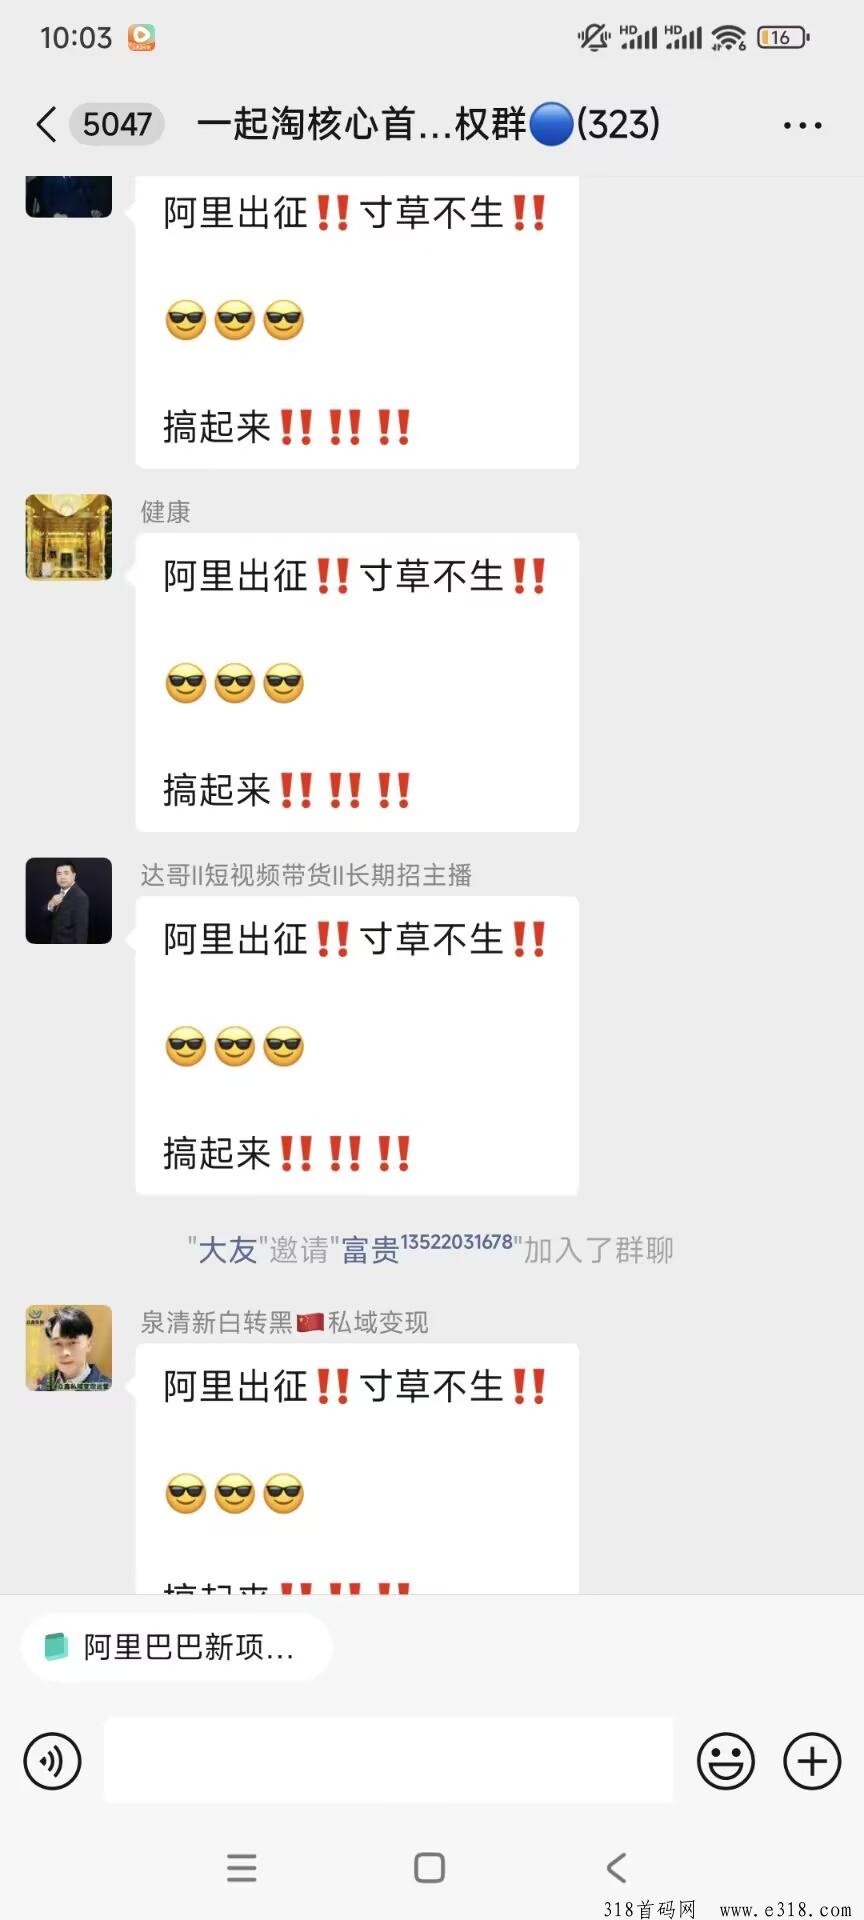Open the plus attachments panel

(x=812, y=1761)
